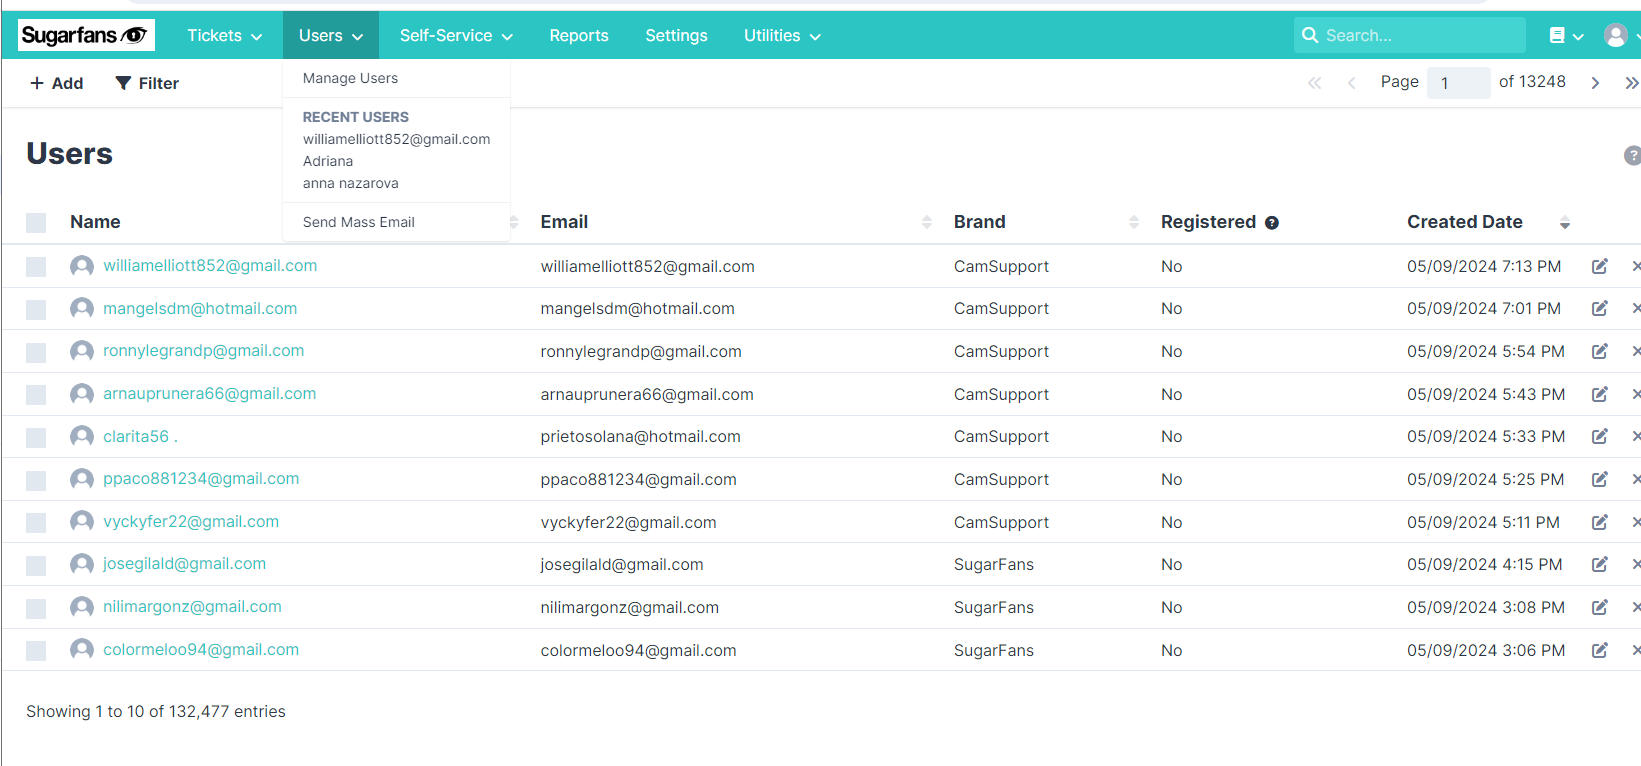This screenshot has height=766, width=1641.
Task: Edit the mangelsdm@hotmail.com user row
Action: tap(1600, 308)
